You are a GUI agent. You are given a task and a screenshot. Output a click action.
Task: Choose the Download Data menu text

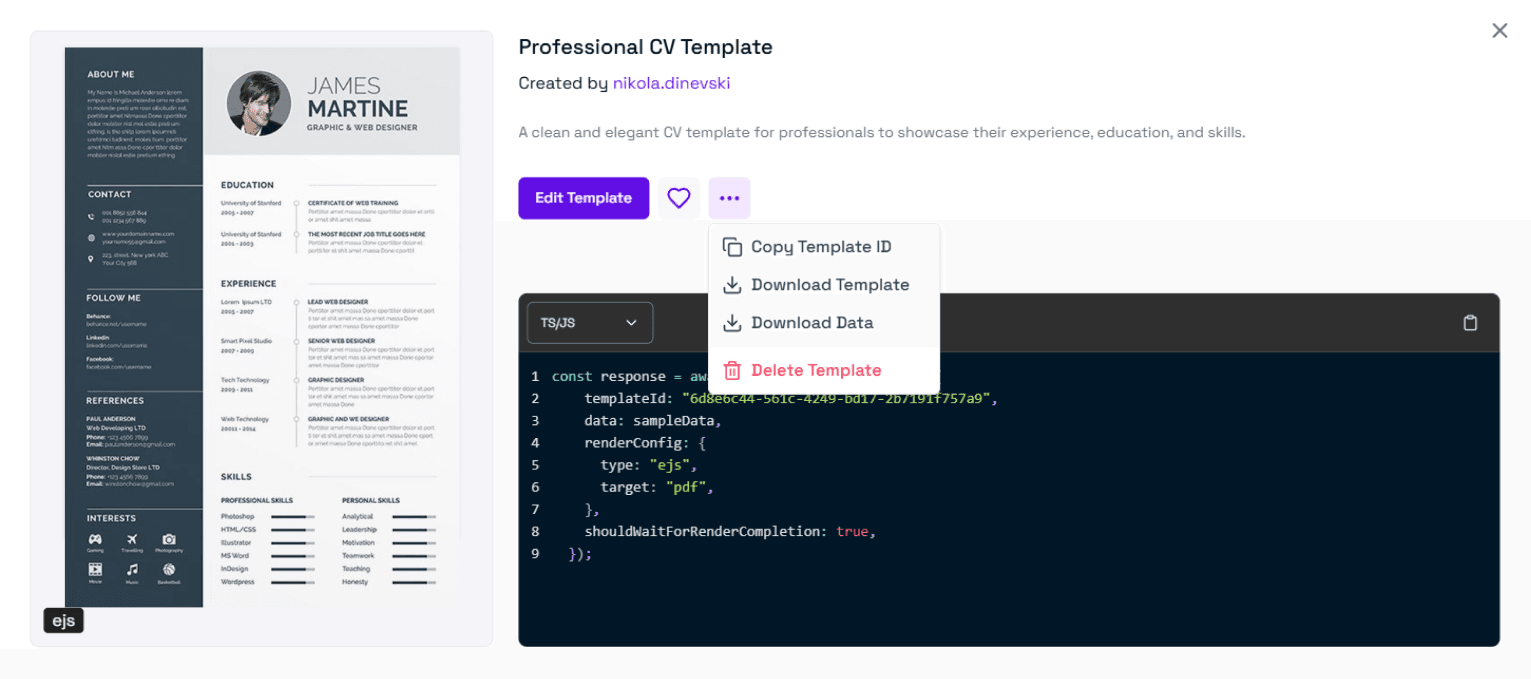coord(812,323)
